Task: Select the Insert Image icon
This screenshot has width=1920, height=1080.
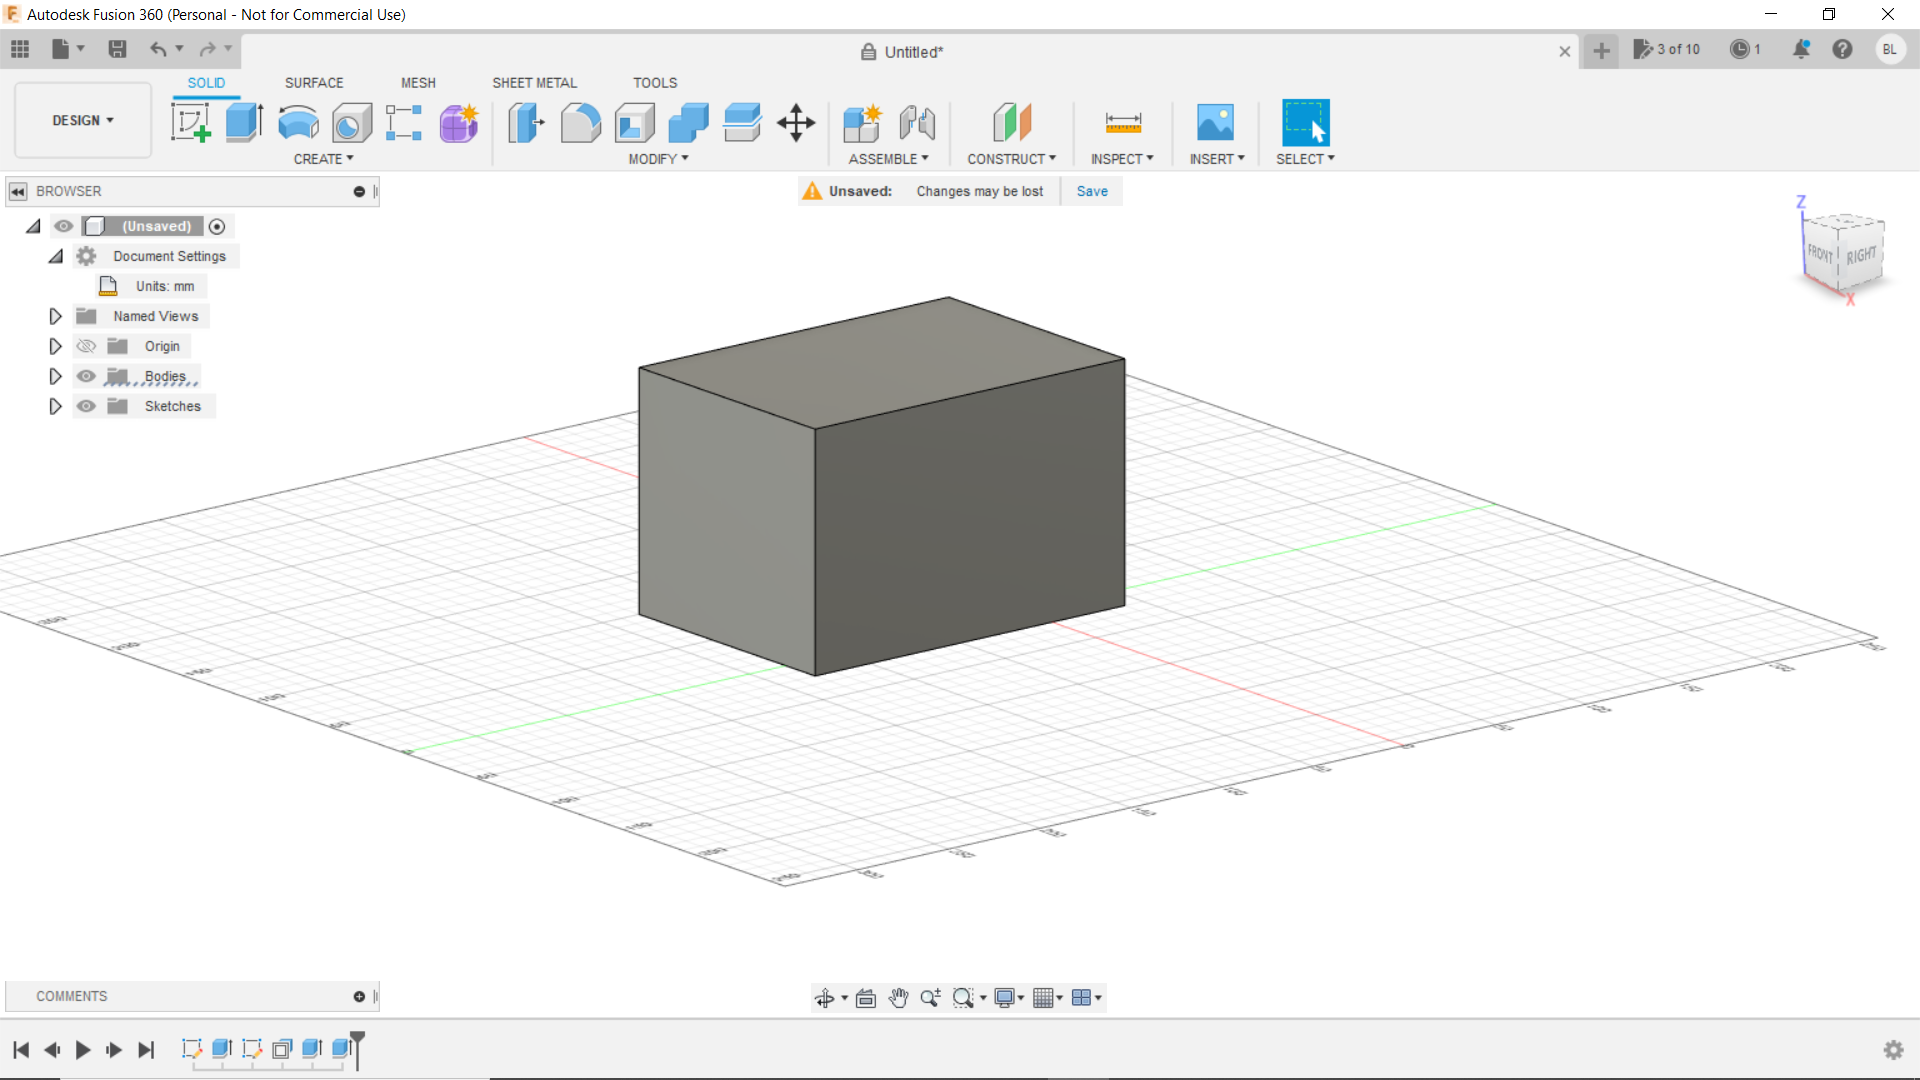Action: point(1216,123)
